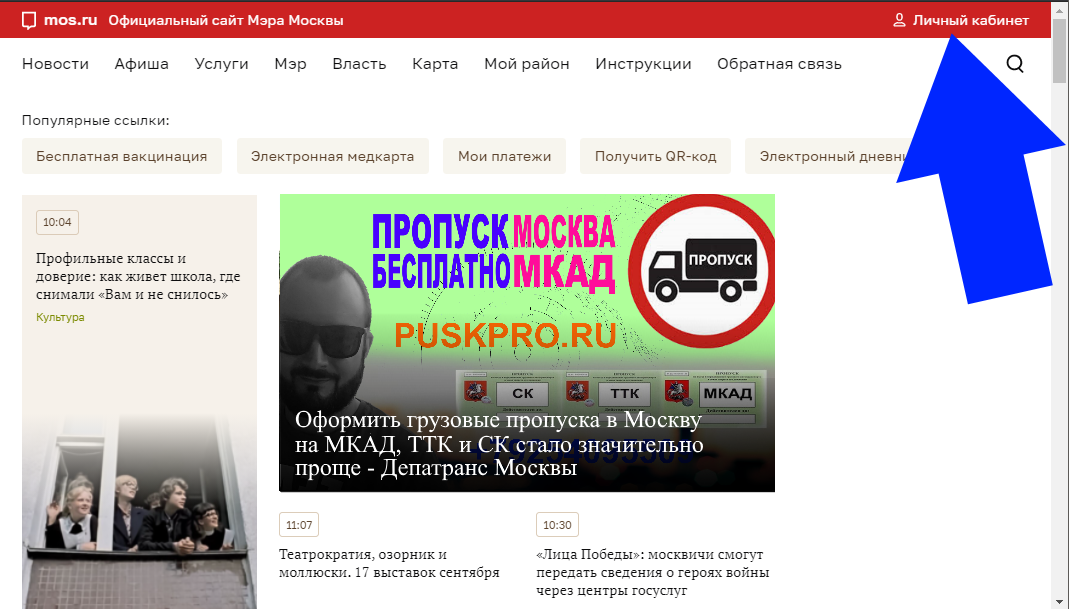Open the Власть section
1069x609 pixels.
(359, 63)
